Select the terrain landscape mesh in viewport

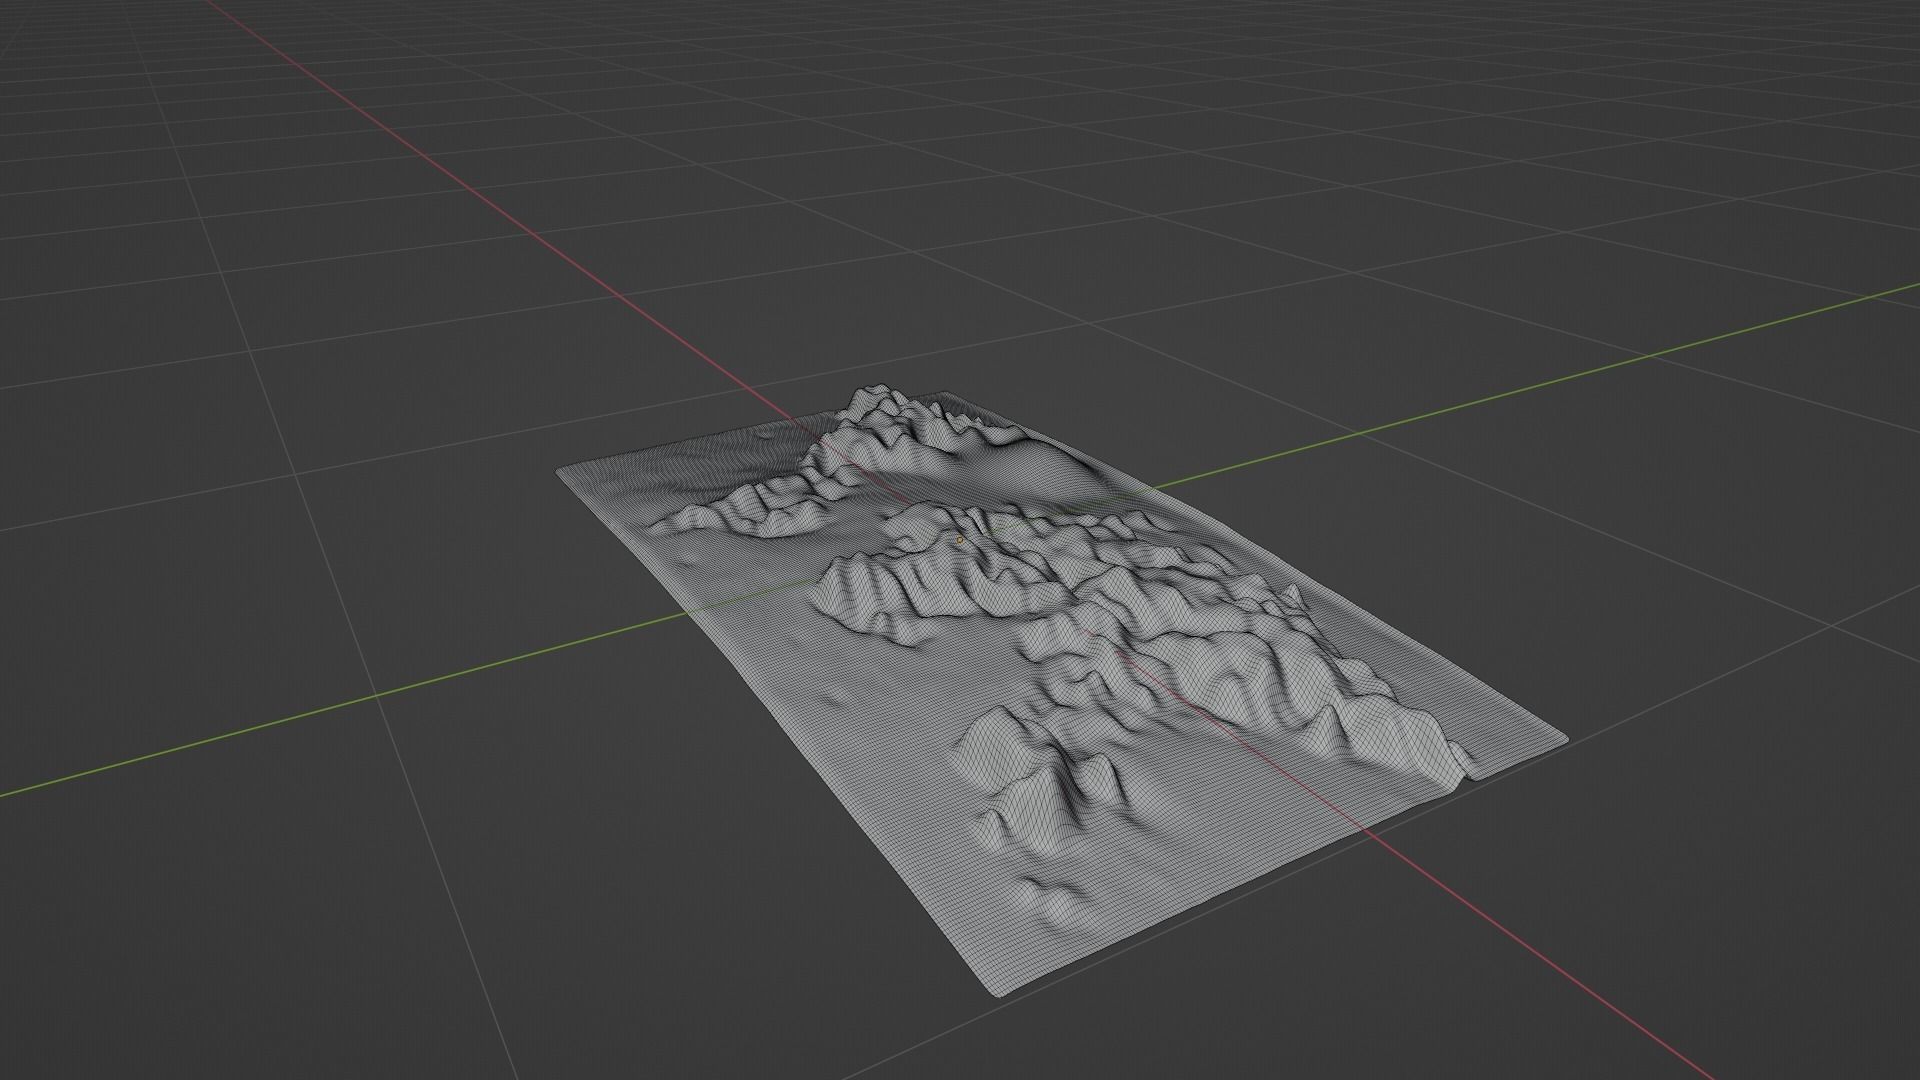click(x=1060, y=690)
